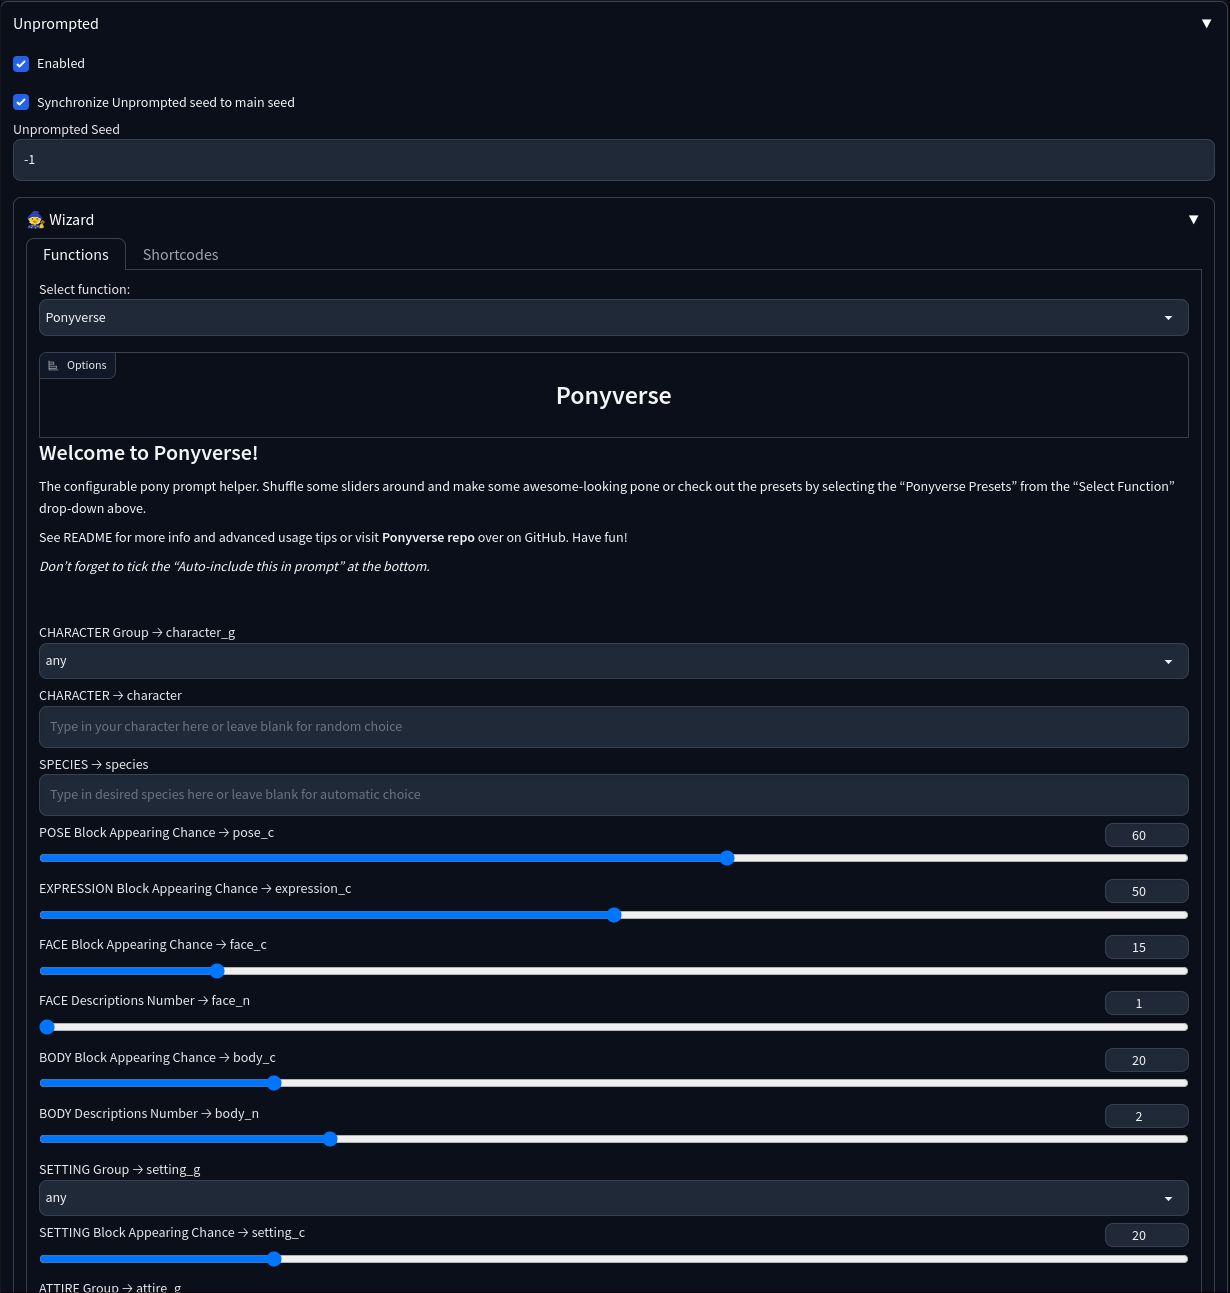Adjust the POSE Block Appearing Chance slider
This screenshot has height=1293, width=1230.
point(614,858)
